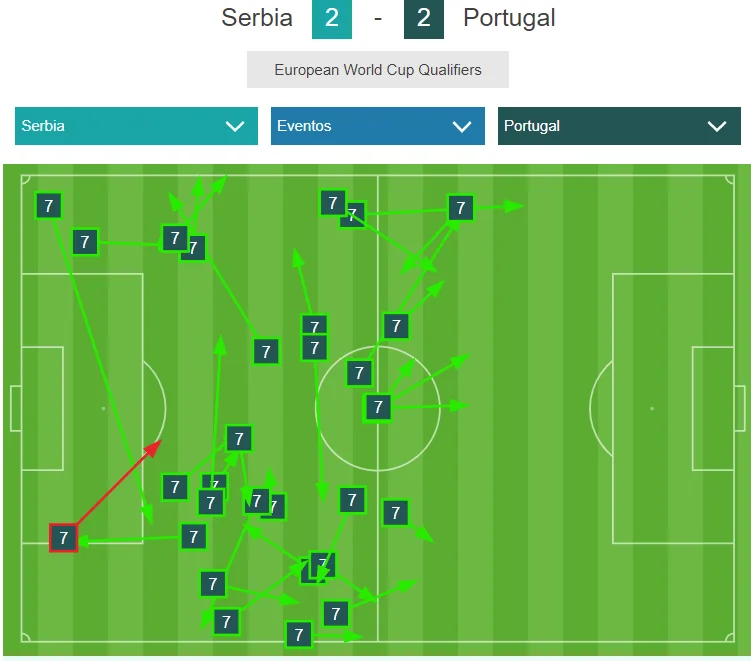
Task: Click the chevron arrow on the Portugal selector
Action: click(717, 126)
